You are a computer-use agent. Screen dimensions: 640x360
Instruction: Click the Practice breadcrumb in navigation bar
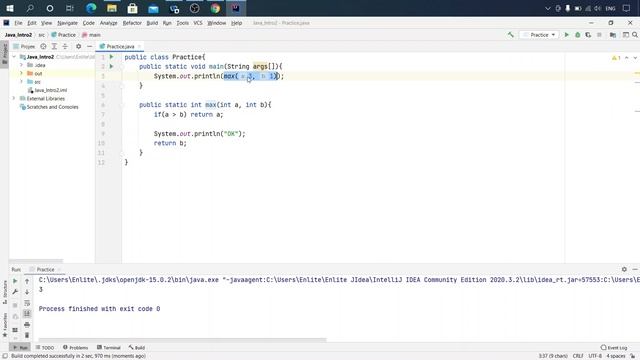(x=63, y=35)
